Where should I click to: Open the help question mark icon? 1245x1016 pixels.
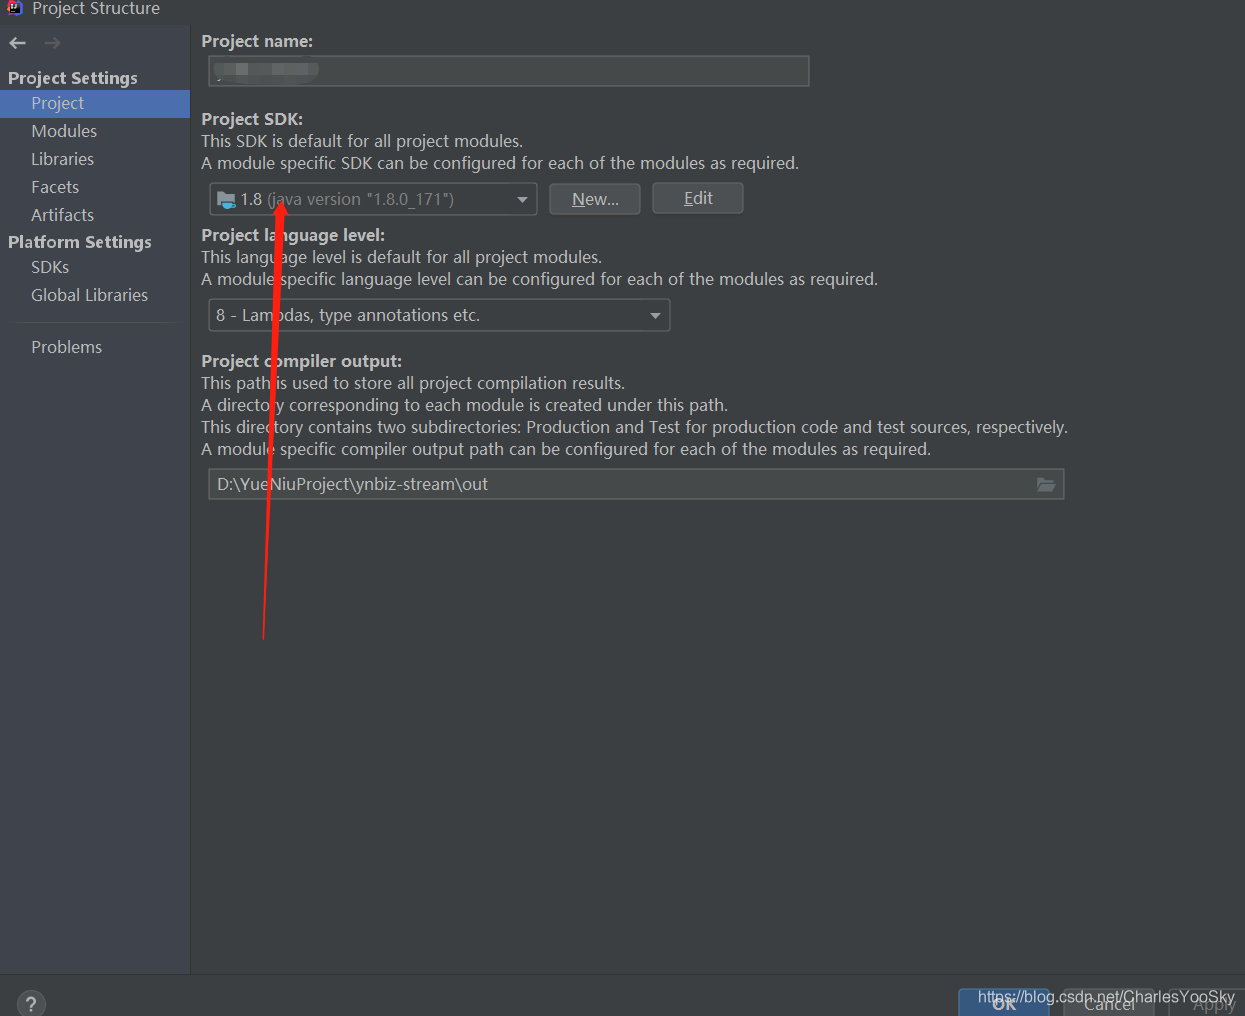click(x=30, y=1003)
